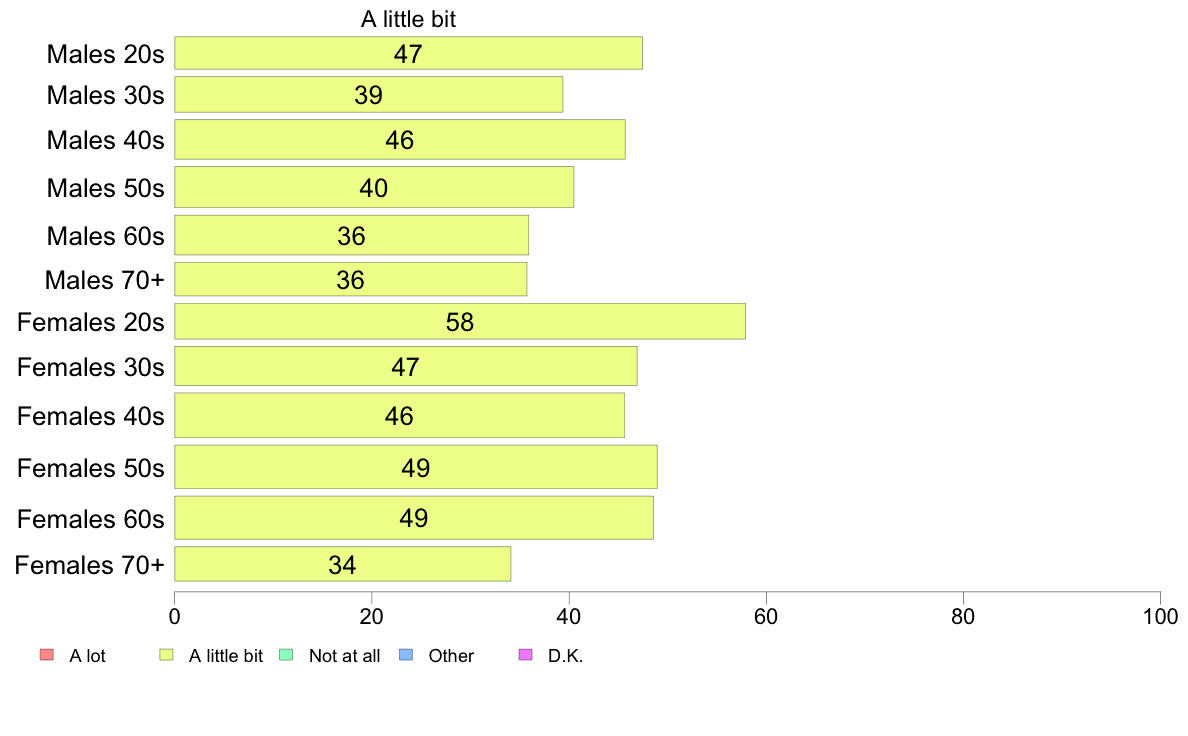
Task: Select the Females 20s bar showing 58
Action: pos(460,321)
